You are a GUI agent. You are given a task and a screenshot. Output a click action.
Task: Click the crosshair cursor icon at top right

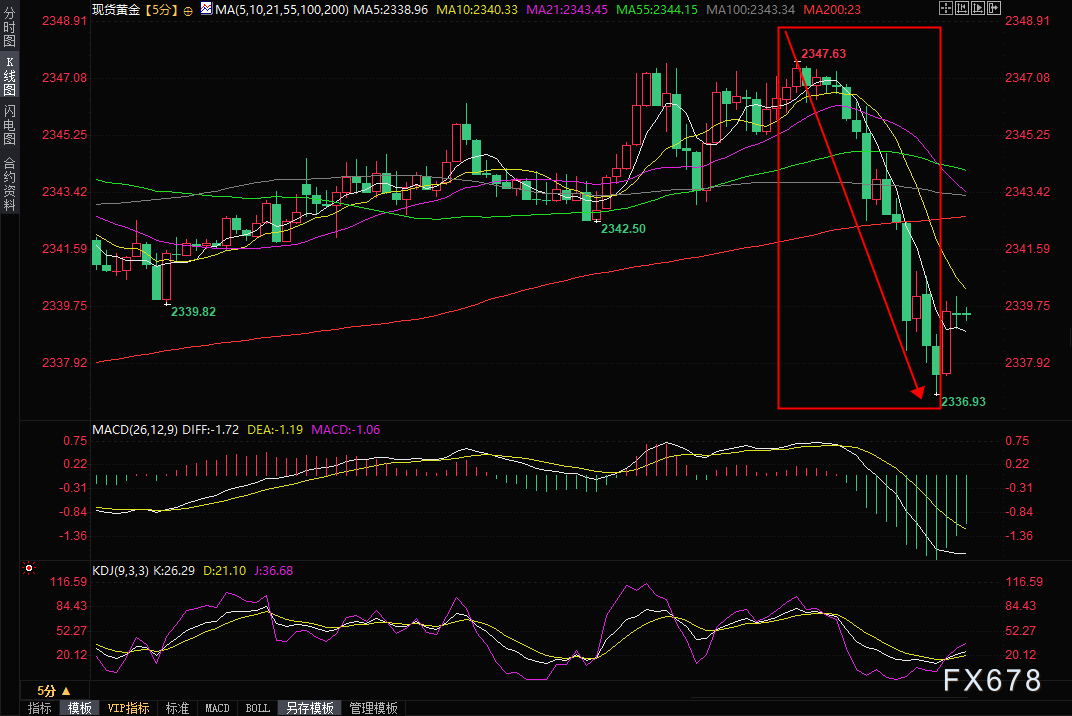pos(946,8)
